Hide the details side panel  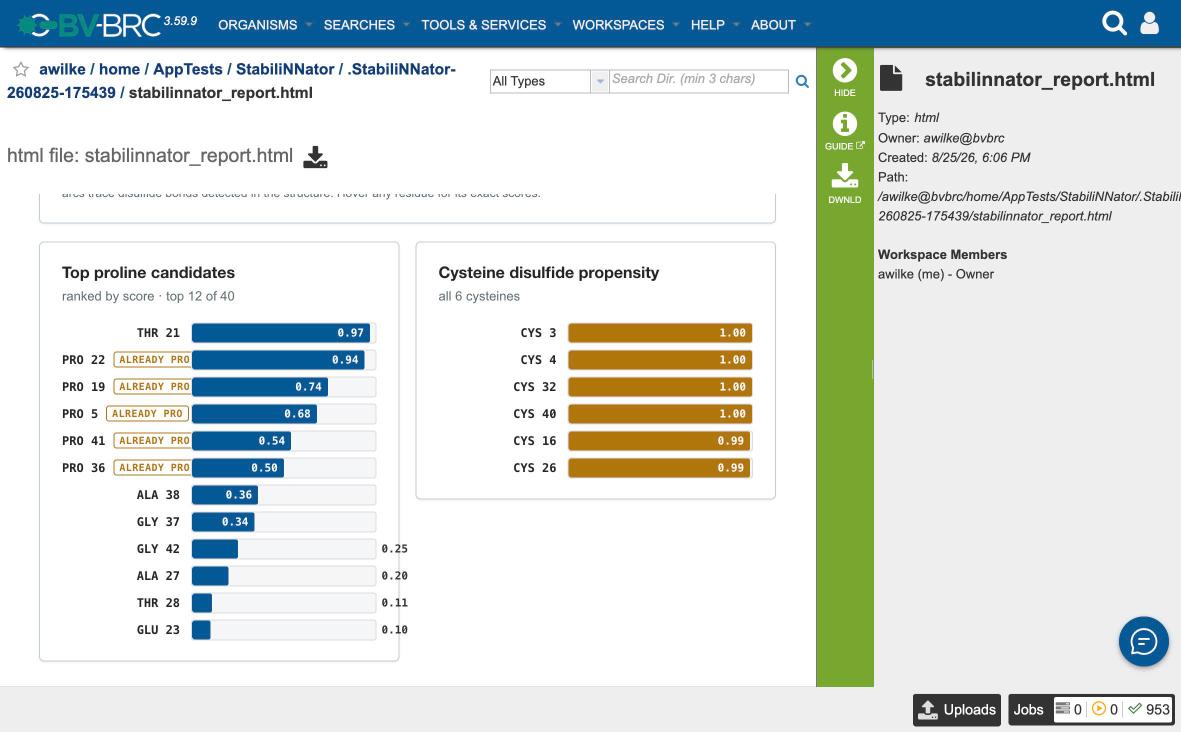[x=844, y=78]
